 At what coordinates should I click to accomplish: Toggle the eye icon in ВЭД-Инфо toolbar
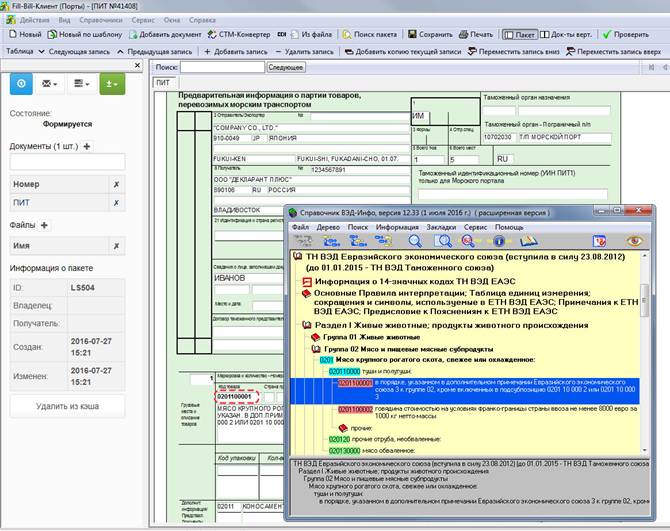[x=634, y=241]
